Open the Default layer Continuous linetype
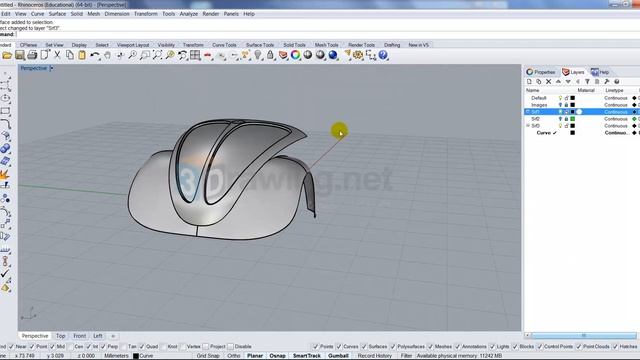Image resolution: width=640 pixels, height=360 pixels. pyautogui.click(x=616, y=98)
